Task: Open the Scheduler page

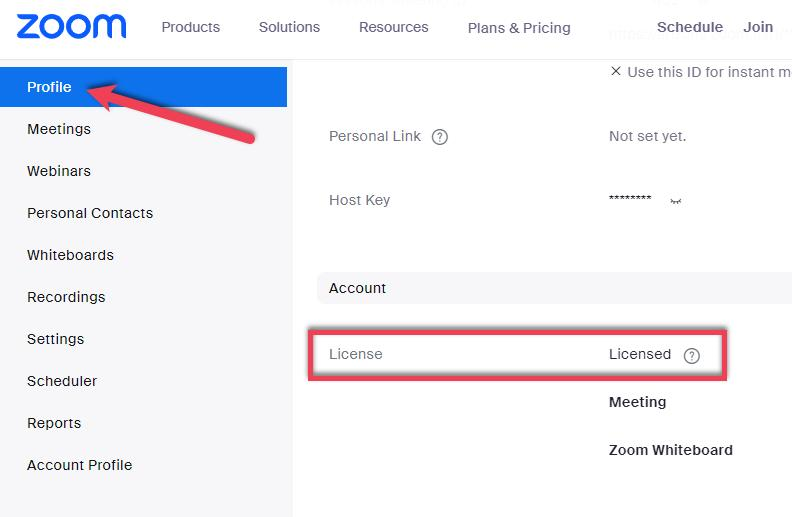Action: (62, 381)
